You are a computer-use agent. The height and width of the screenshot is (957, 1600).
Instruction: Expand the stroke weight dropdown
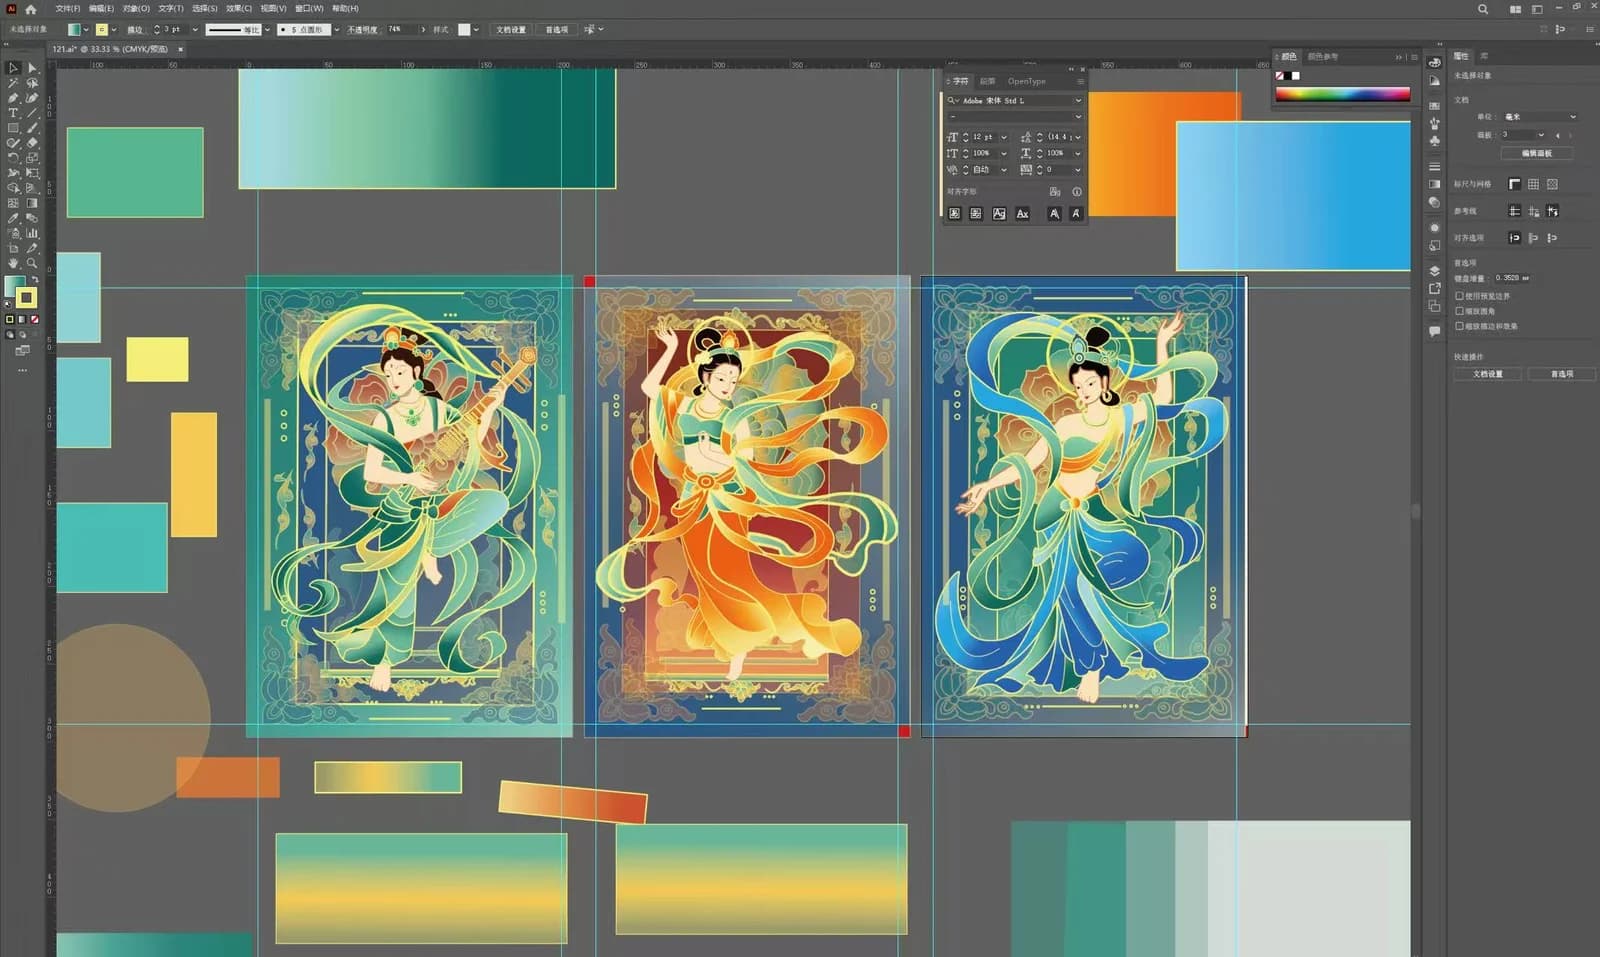195,29
